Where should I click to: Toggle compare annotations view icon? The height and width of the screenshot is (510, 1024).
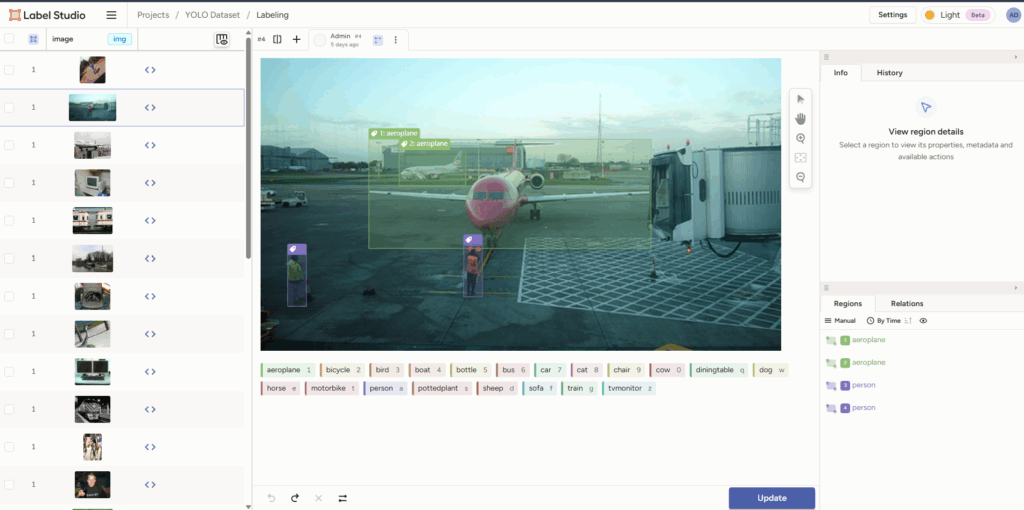tap(278, 39)
